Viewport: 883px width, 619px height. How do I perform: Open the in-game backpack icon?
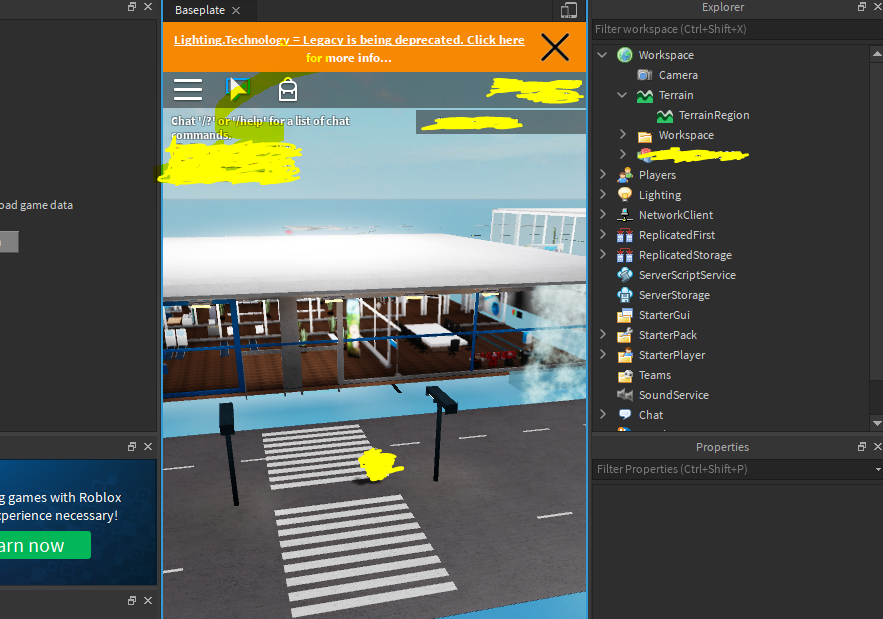click(288, 90)
